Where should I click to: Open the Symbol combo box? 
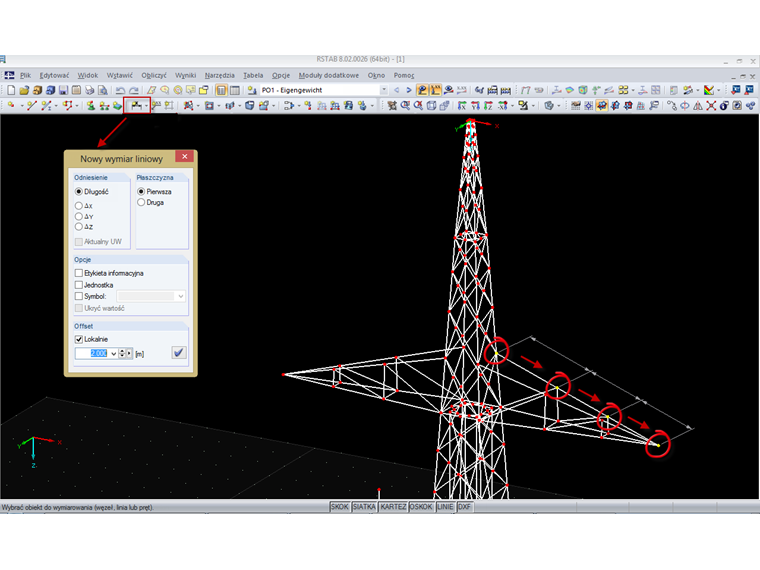pos(180,296)
